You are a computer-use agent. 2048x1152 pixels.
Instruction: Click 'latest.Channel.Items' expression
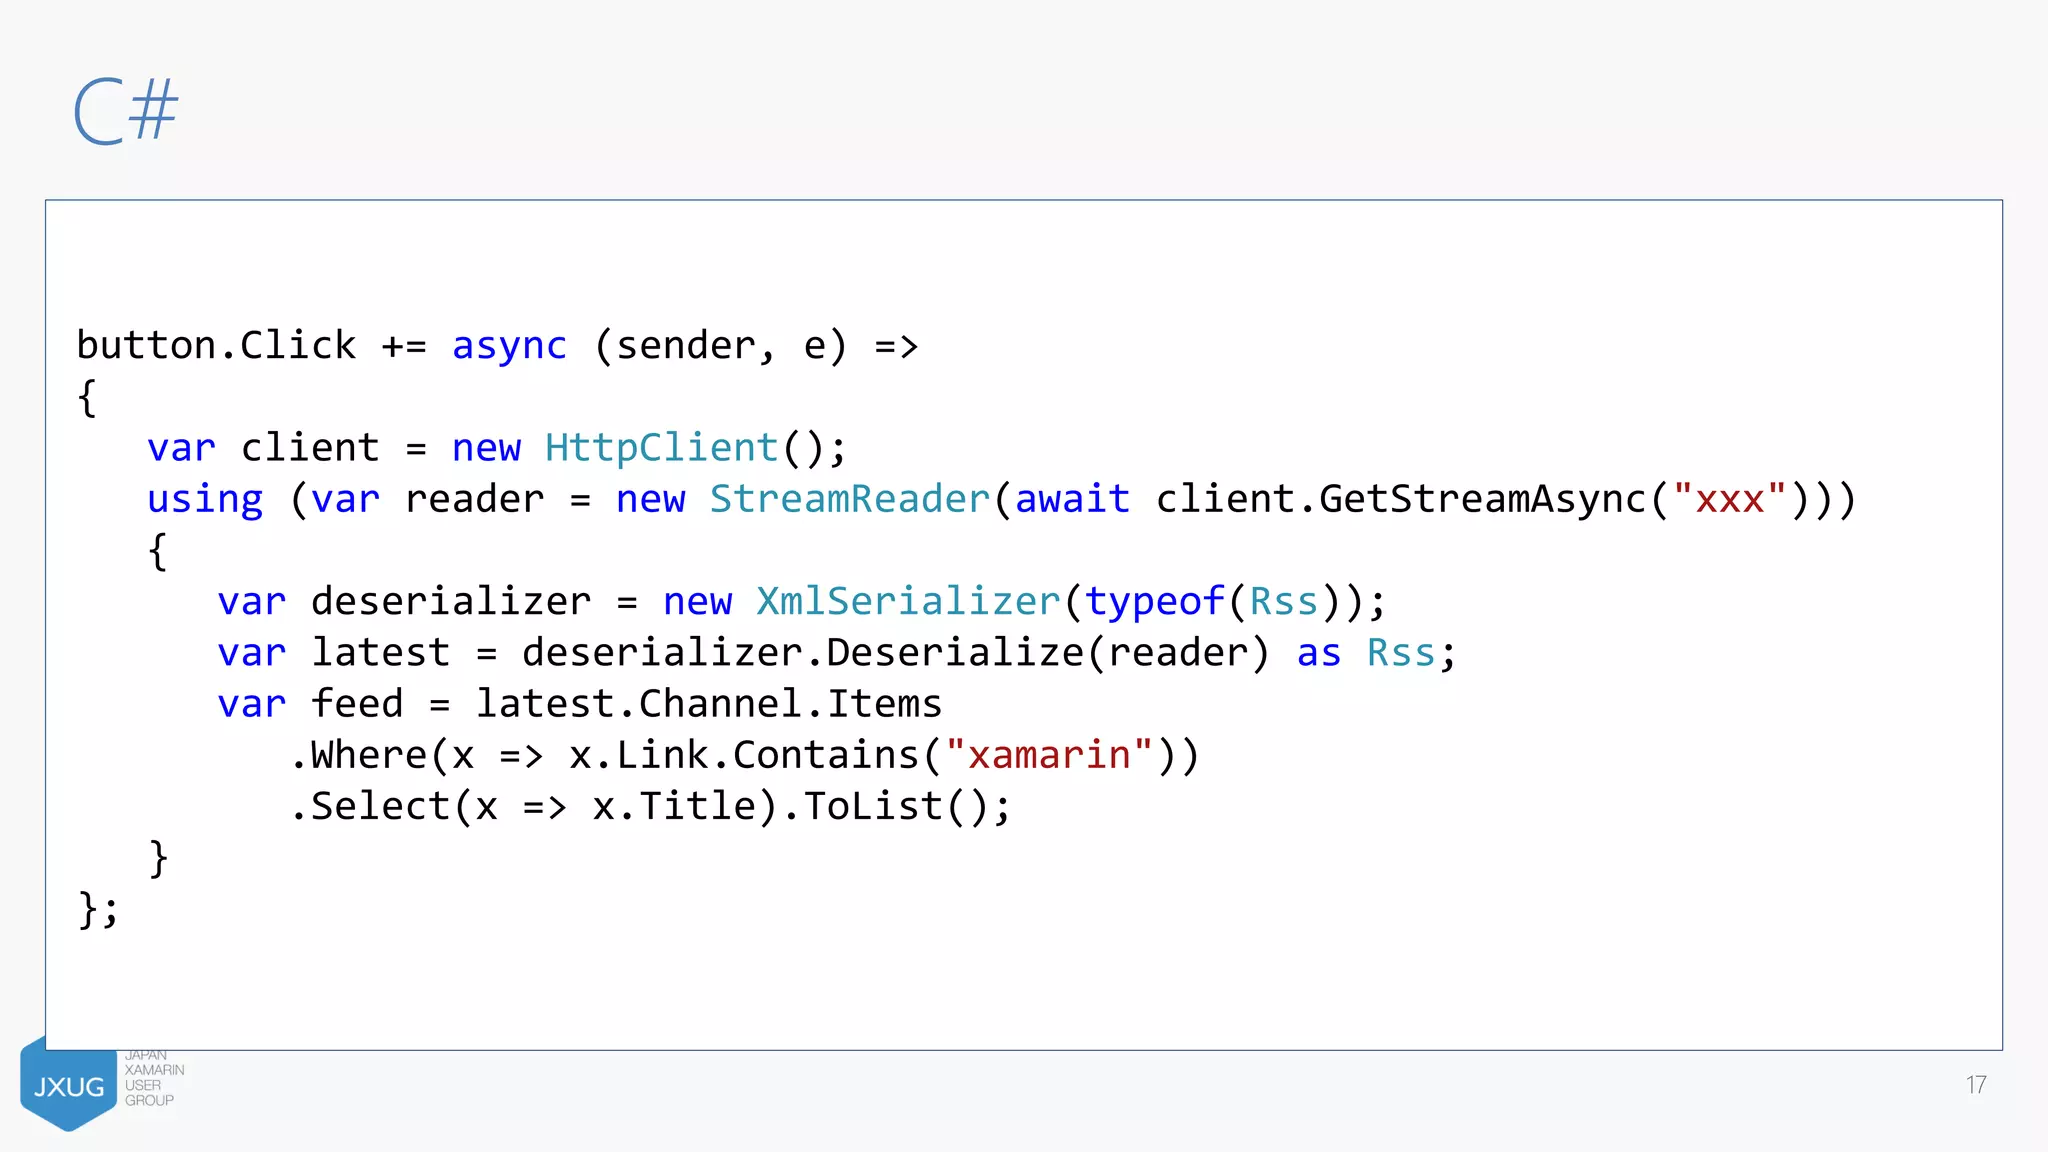pos(709,704)
